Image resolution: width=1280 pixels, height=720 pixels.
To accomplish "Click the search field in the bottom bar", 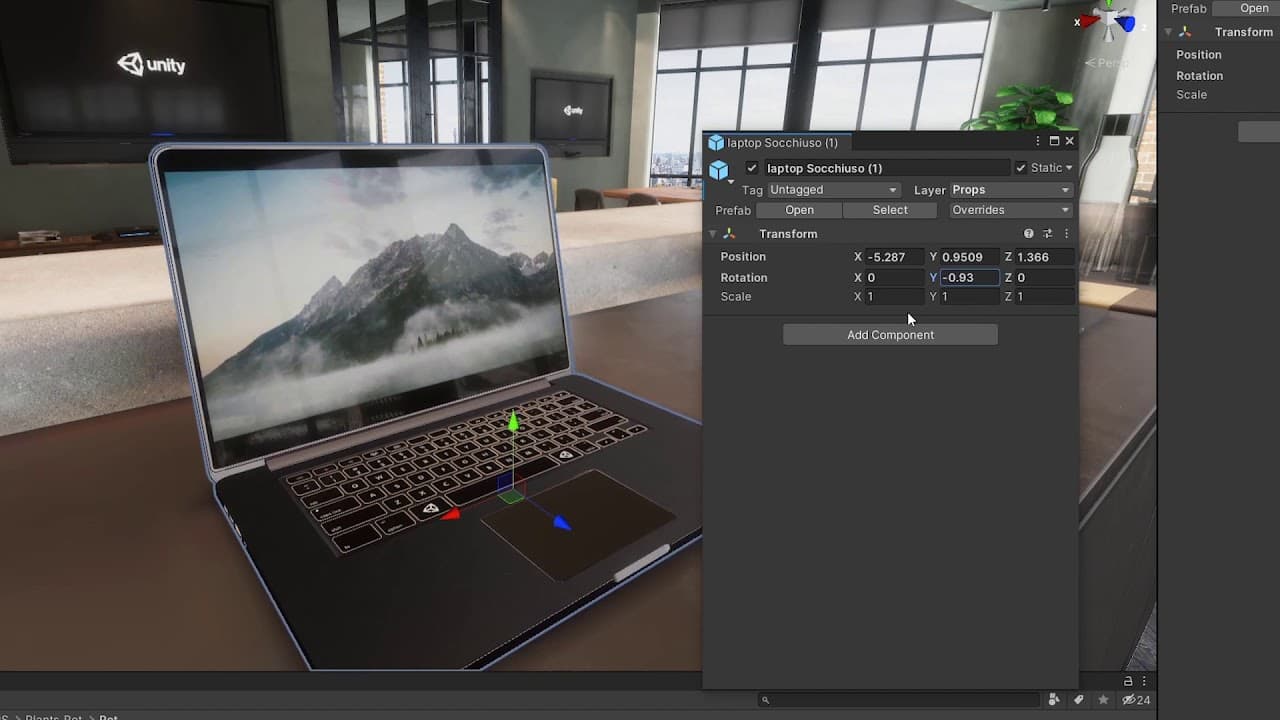I will (x=900, y=700).
